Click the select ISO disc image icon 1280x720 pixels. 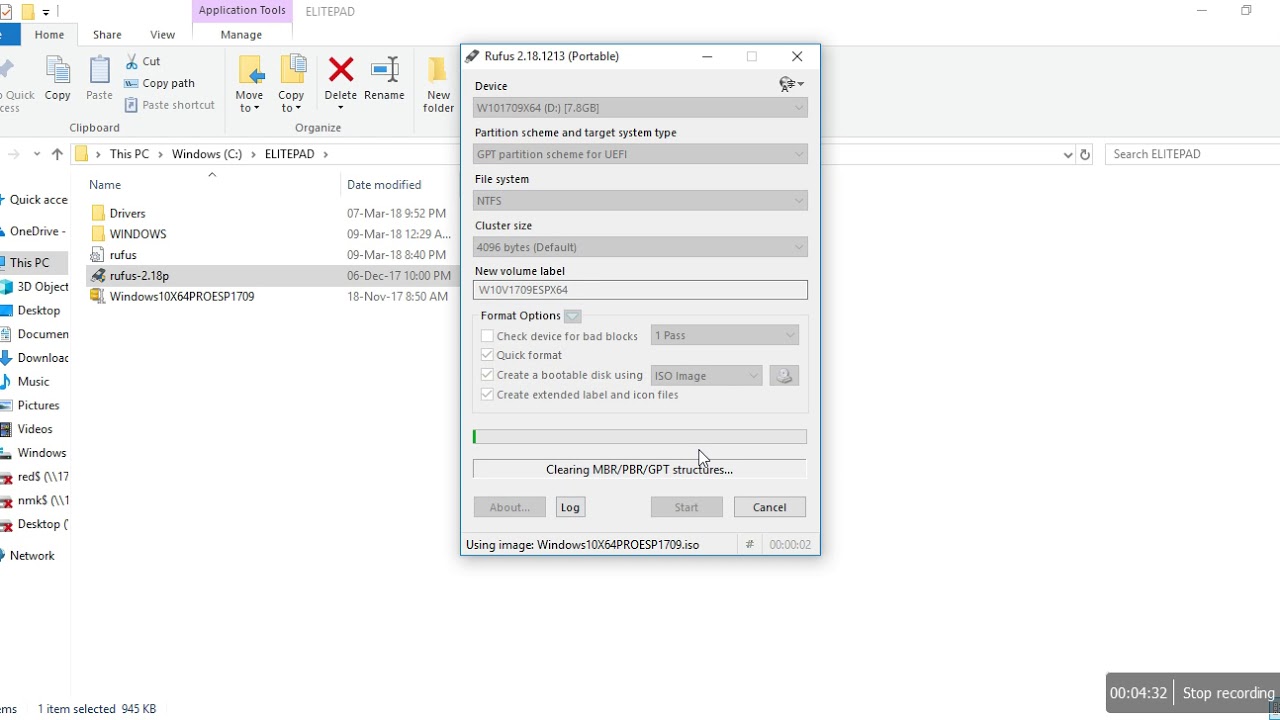pos(784,376)
